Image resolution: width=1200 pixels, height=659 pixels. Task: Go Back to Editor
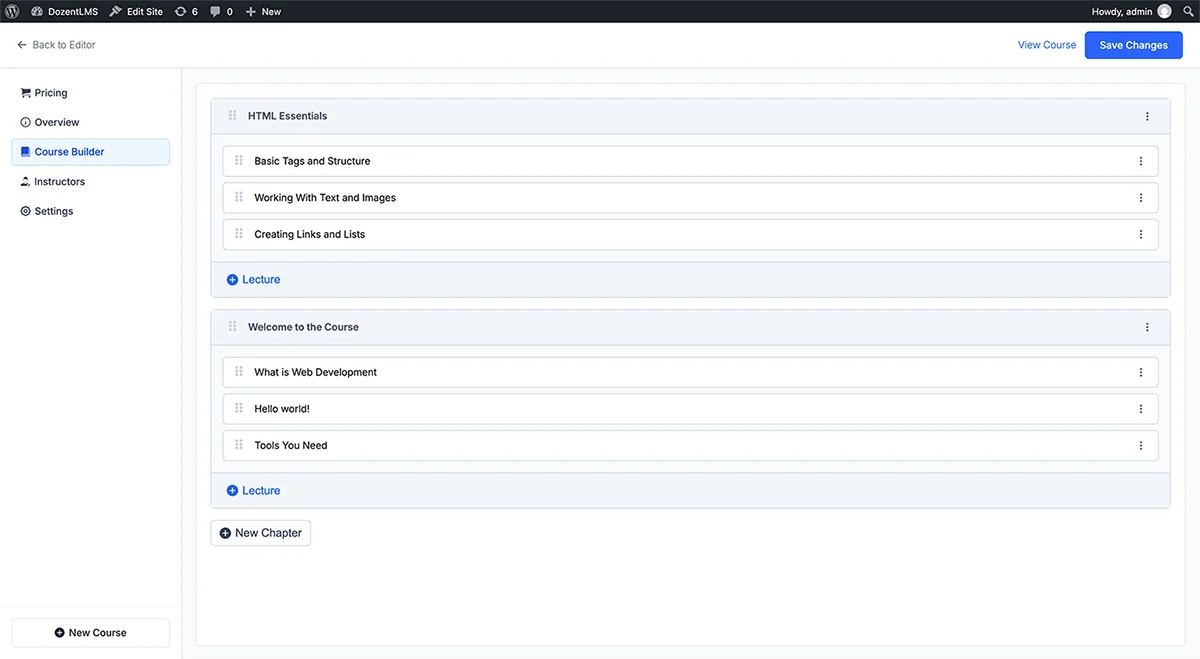click(56, 45)
